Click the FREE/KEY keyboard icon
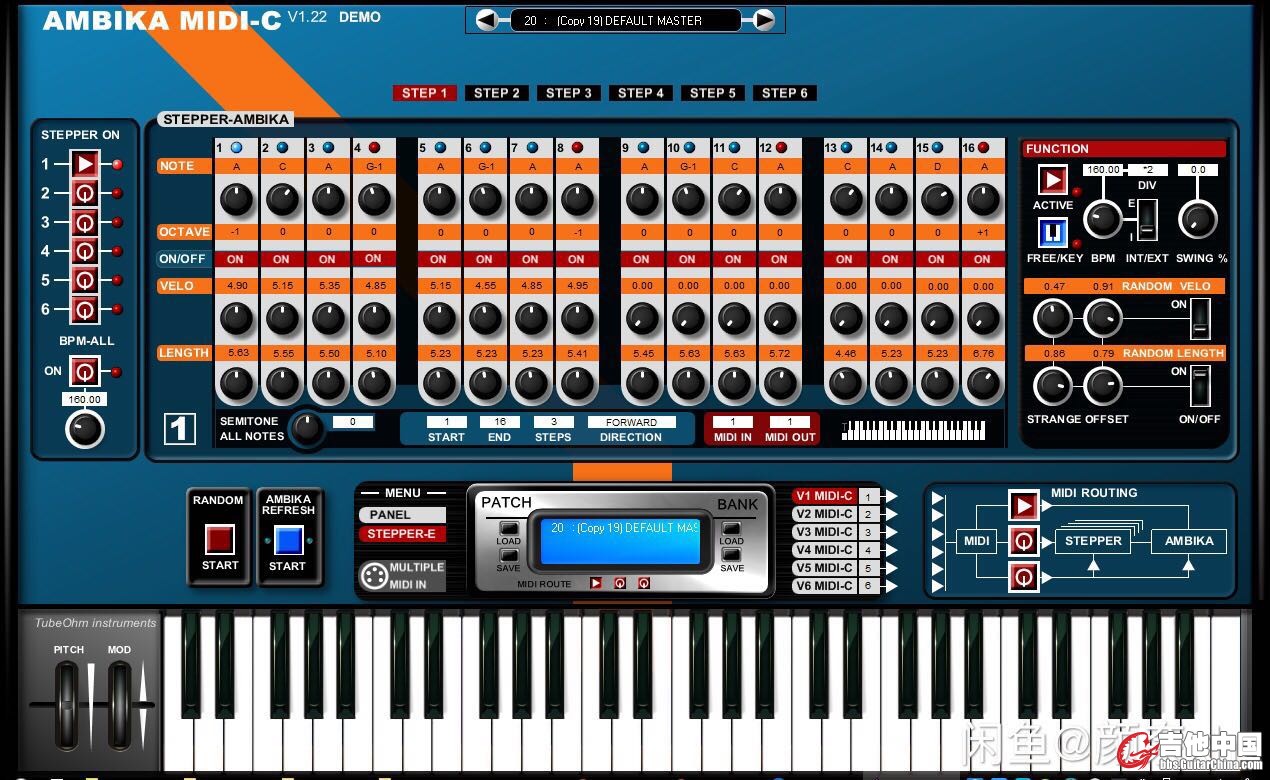Viewport: 1270px width, 780px height. [x=1052, y=233]
